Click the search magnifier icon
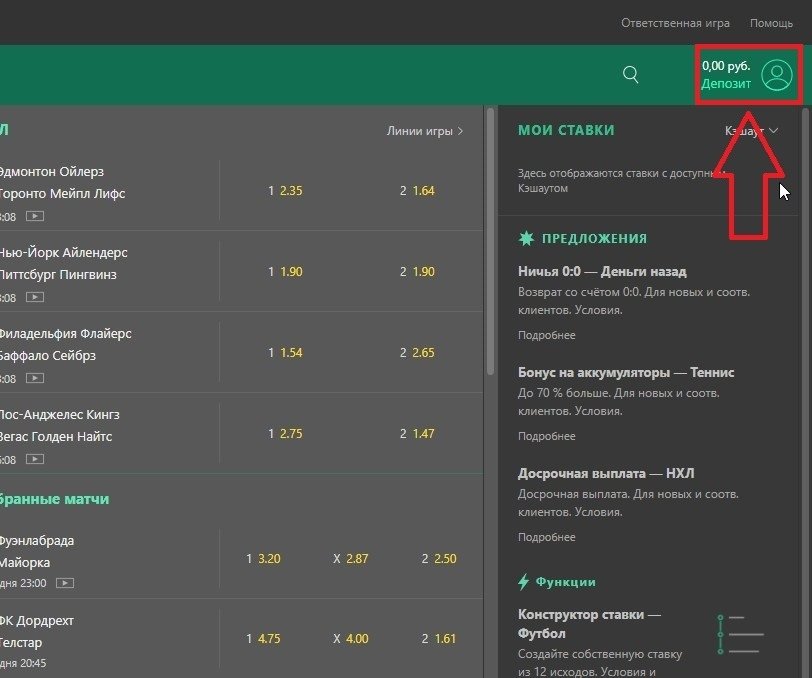Viewport: 812px width, 678px height. [x=630, y=75]
